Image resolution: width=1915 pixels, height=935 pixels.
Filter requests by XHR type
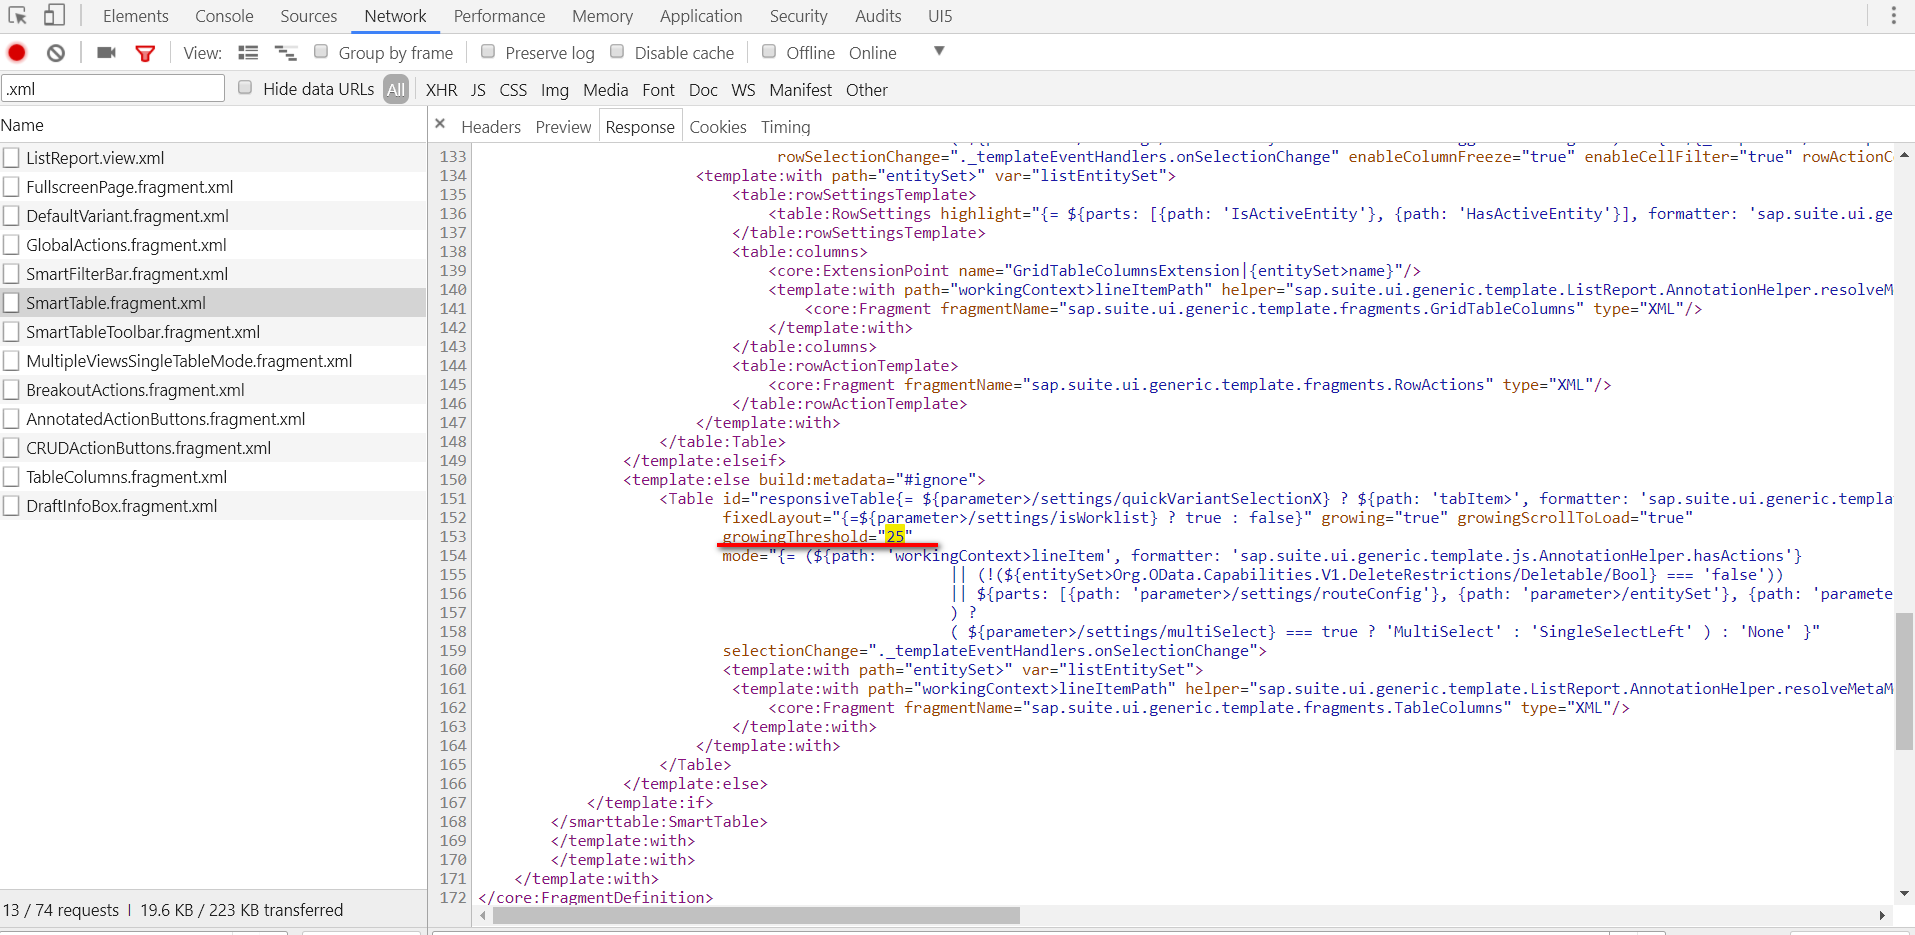[442, 90]
